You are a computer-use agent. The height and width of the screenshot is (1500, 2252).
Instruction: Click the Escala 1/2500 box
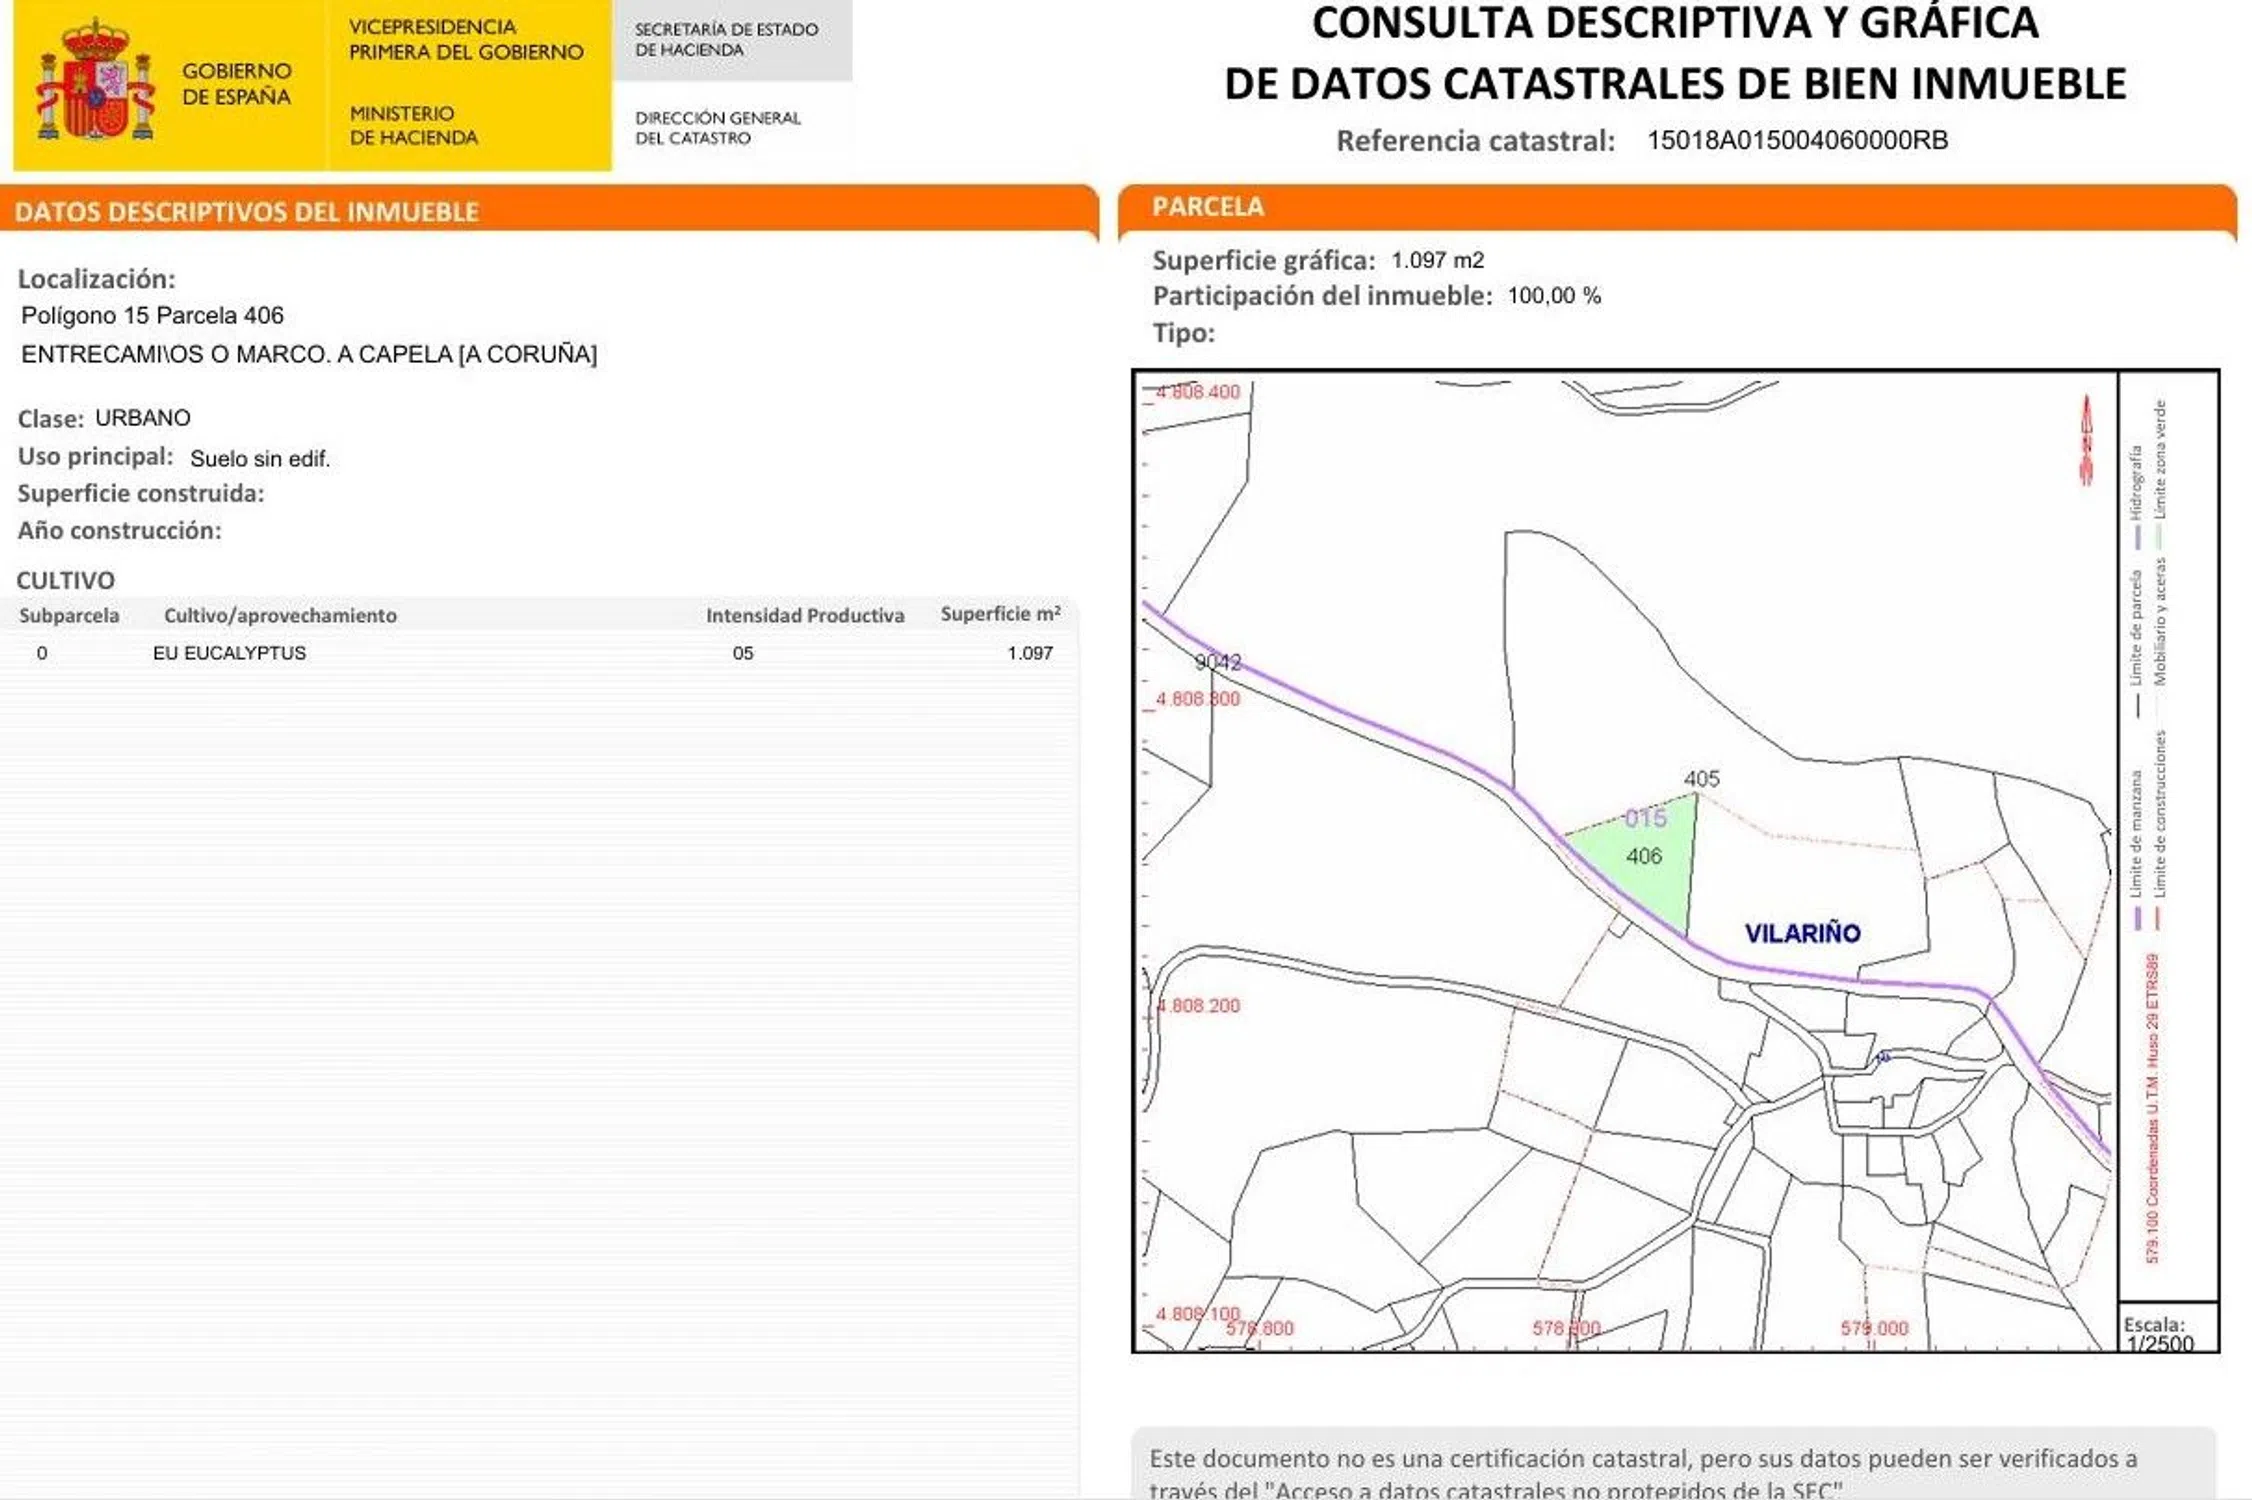(x=2165, y=1329)
